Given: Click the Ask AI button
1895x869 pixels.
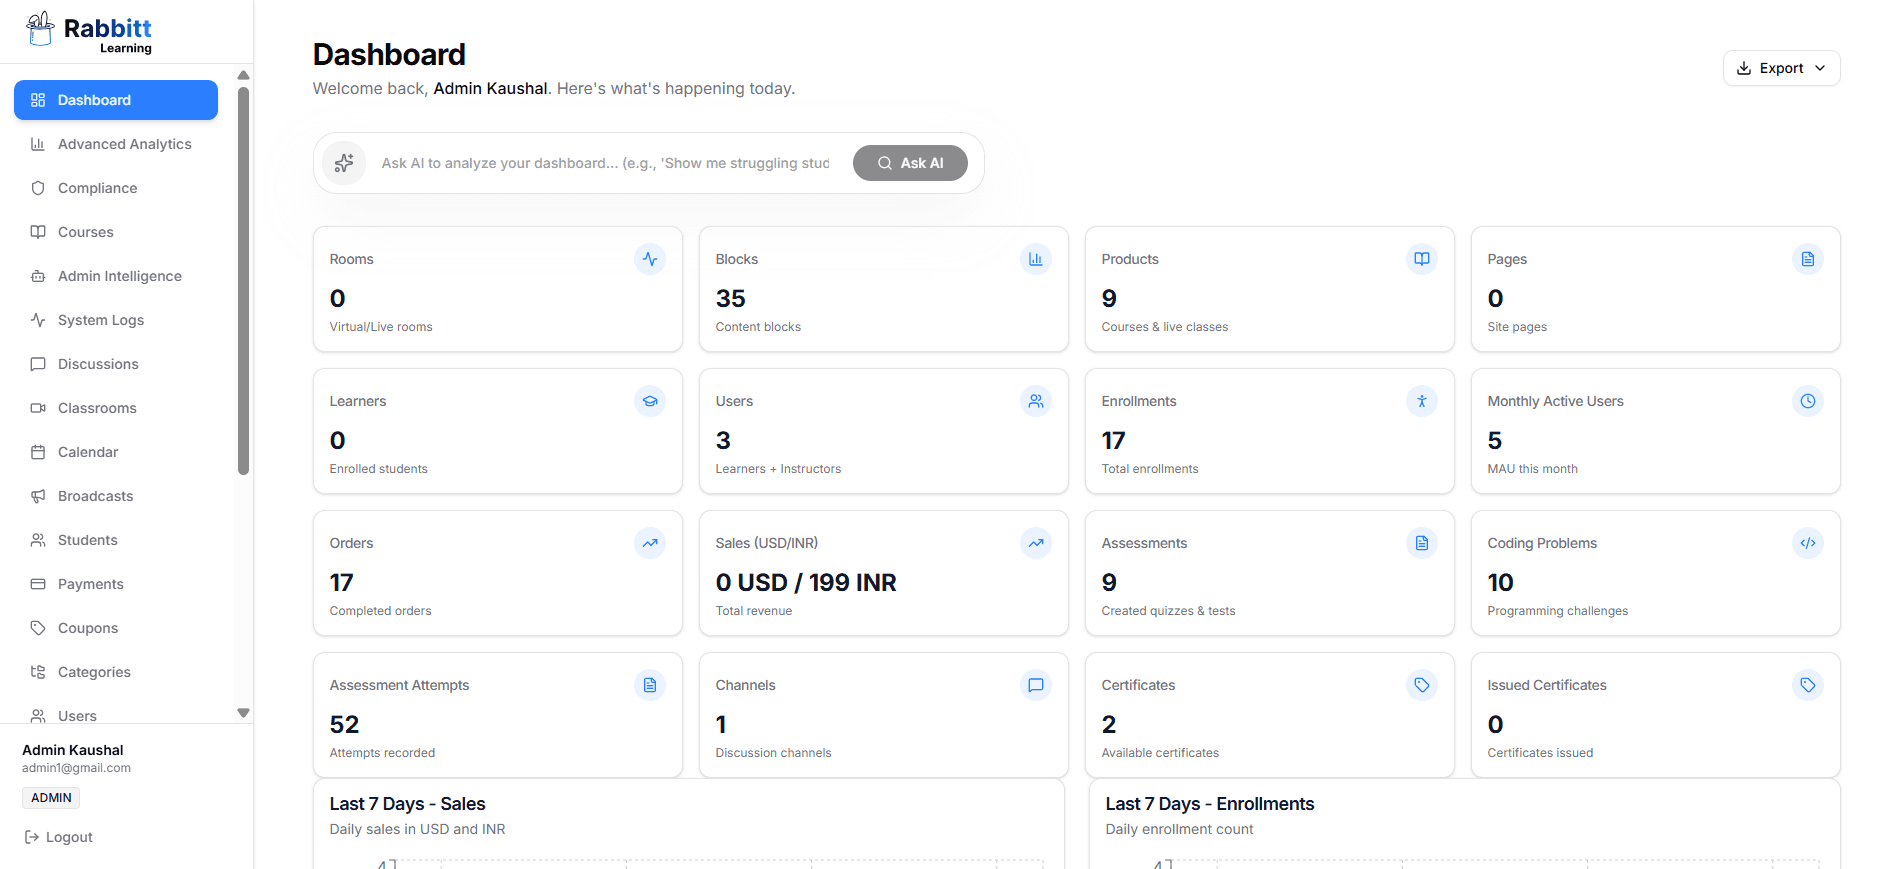Looking at the screenshot, I should pos(910,163).
